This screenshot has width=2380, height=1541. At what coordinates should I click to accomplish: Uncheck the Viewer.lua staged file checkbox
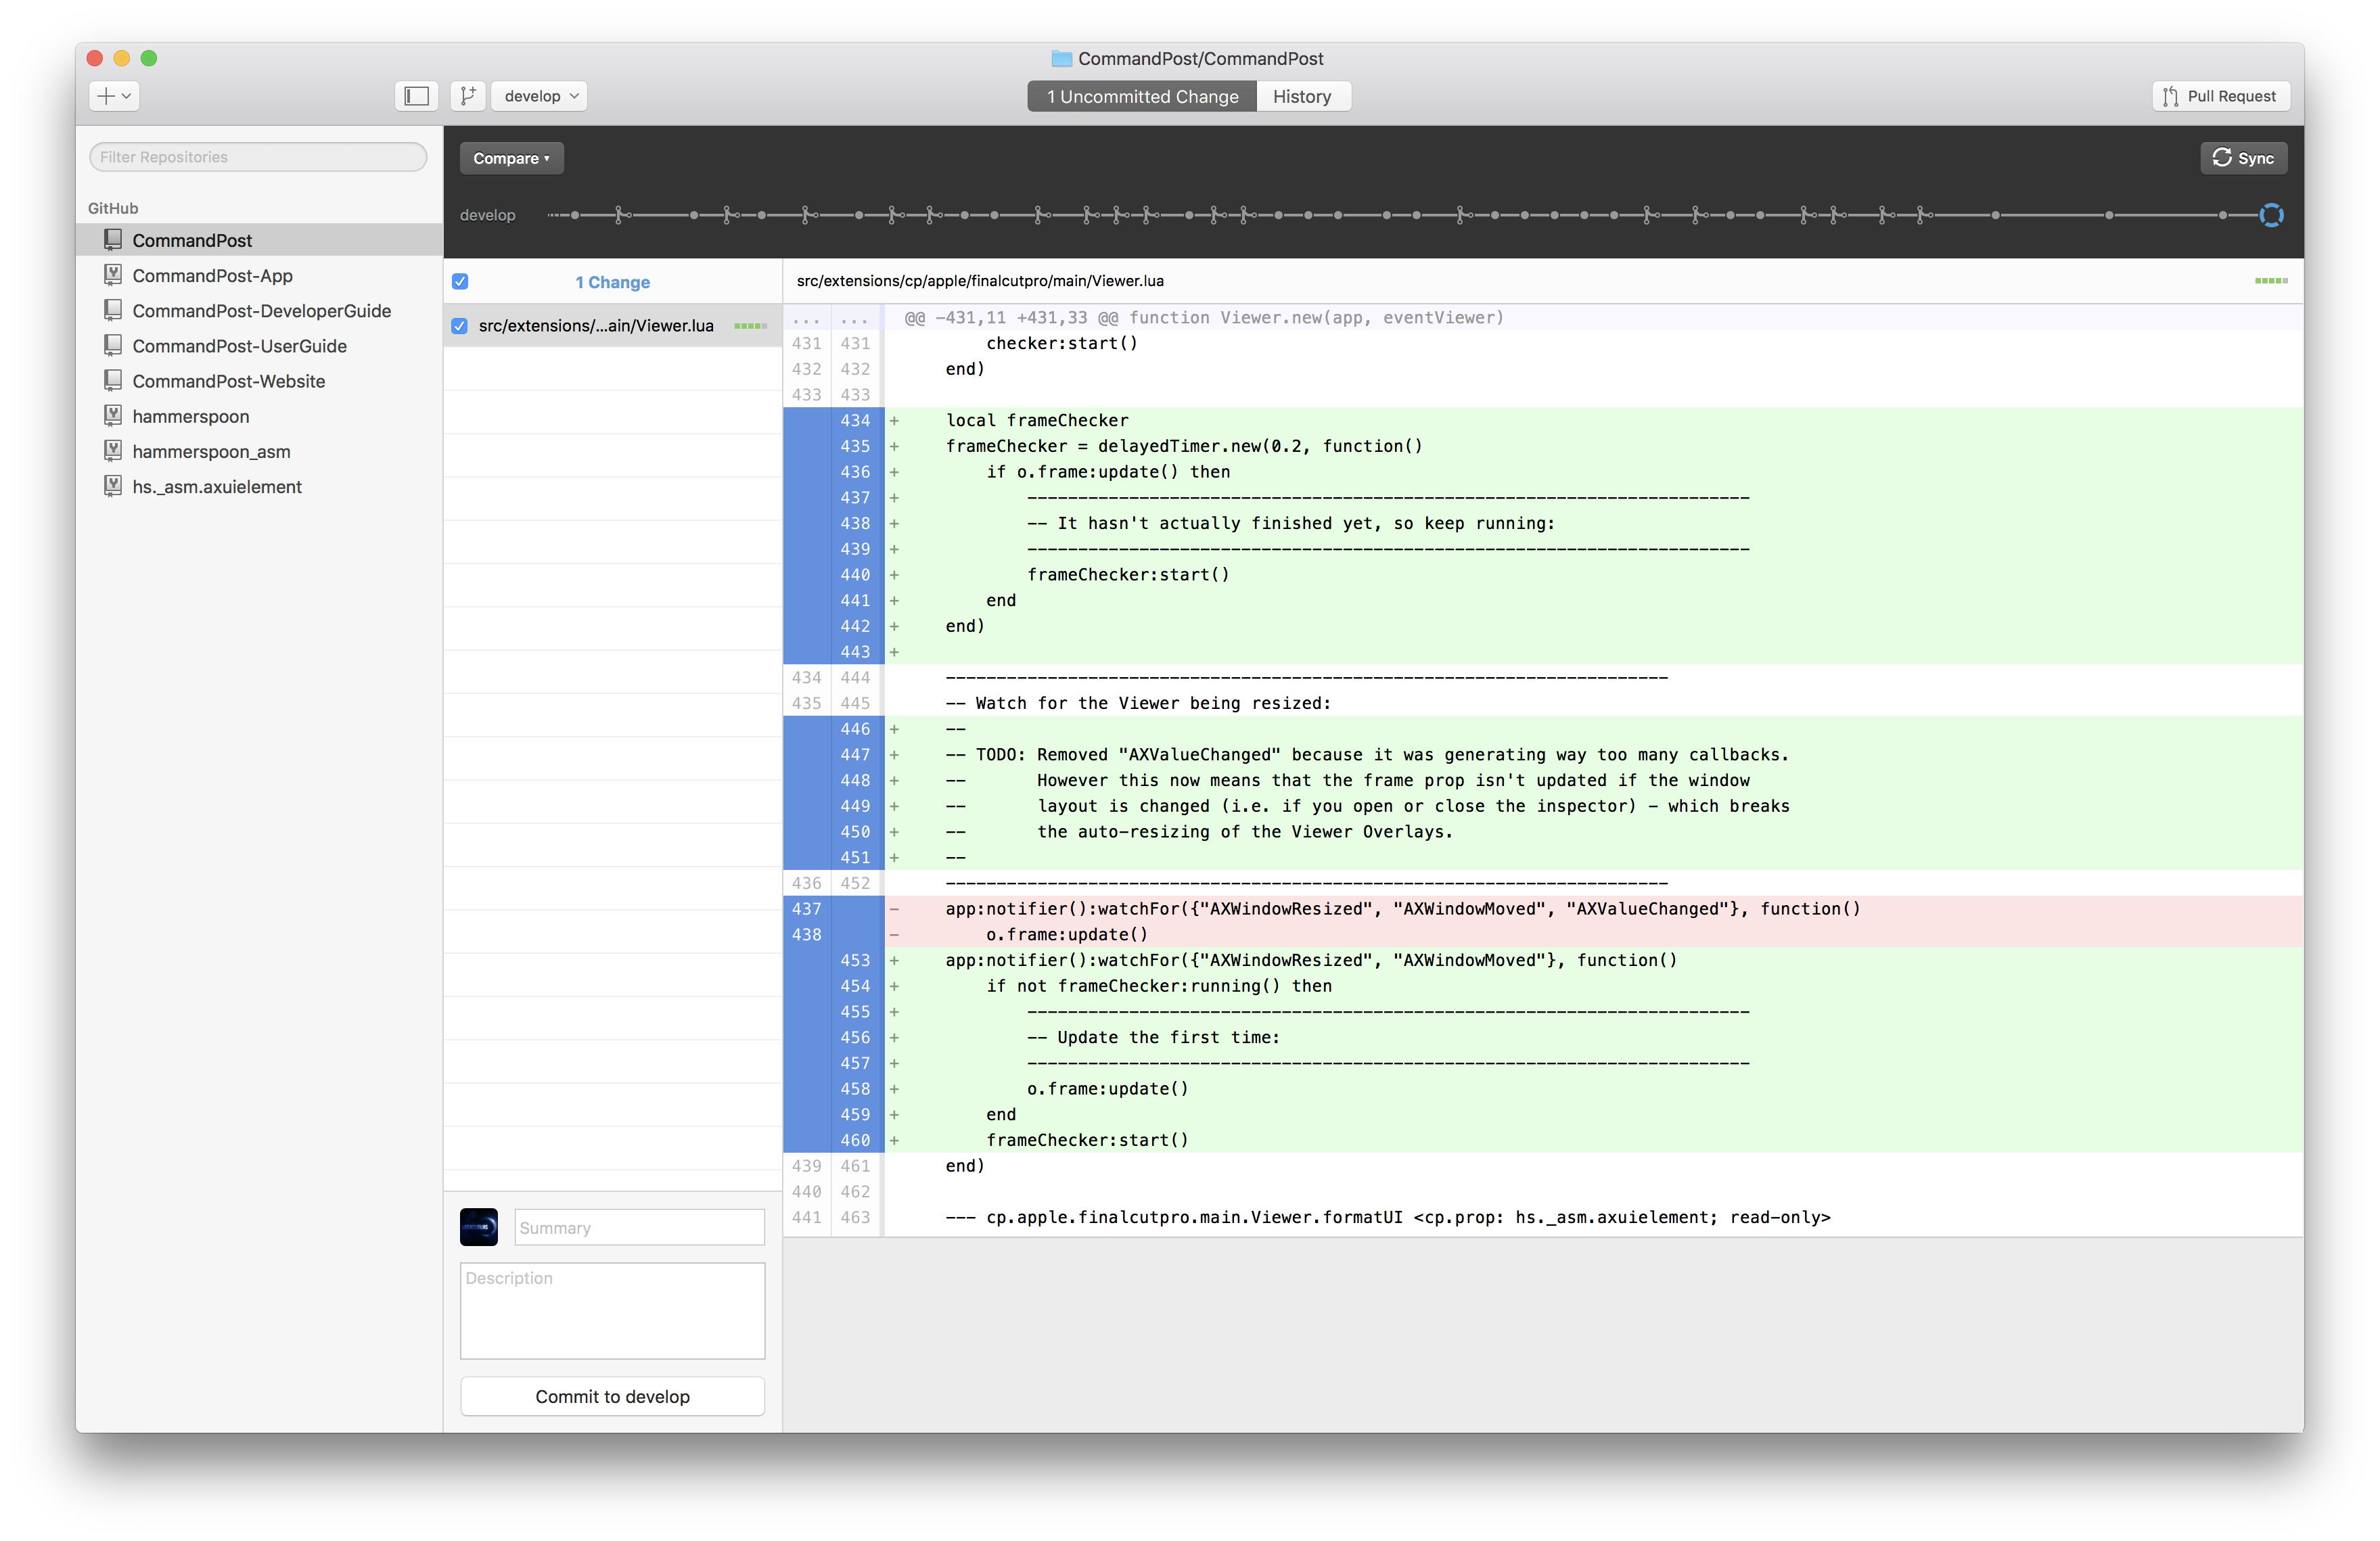[x=460, y=326]
